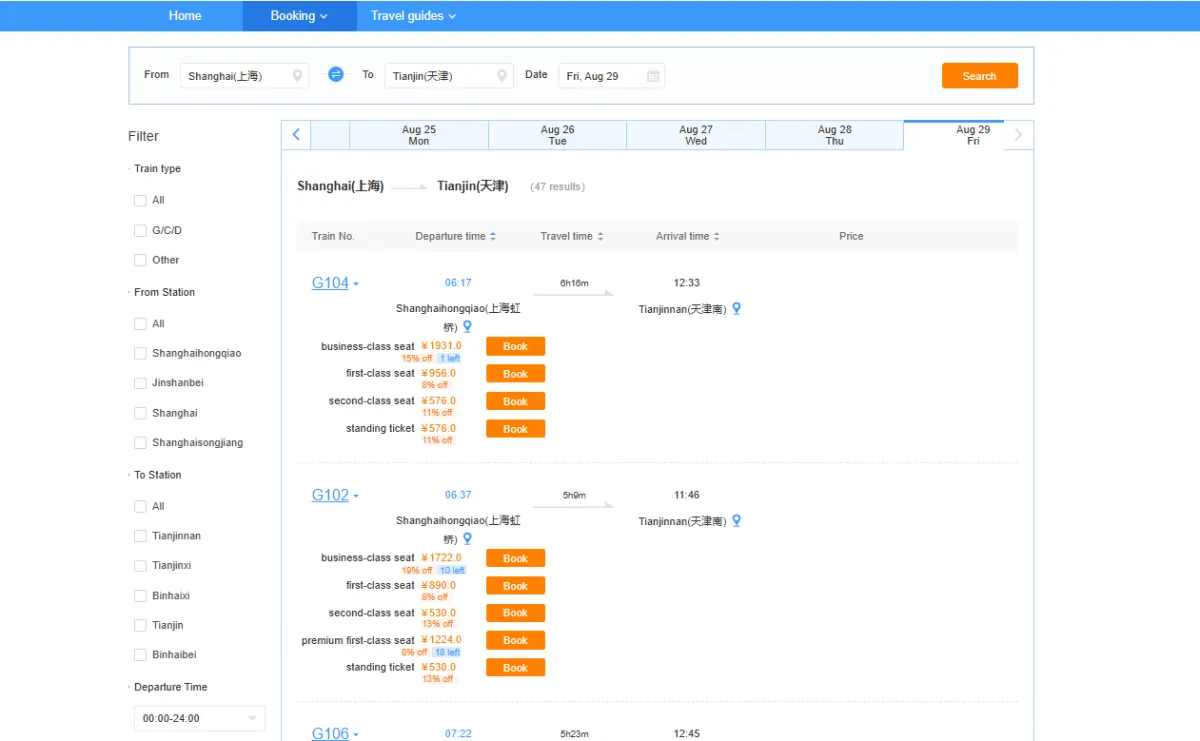
Task: Book G102 first-class seat
Action: click(516, 586)
